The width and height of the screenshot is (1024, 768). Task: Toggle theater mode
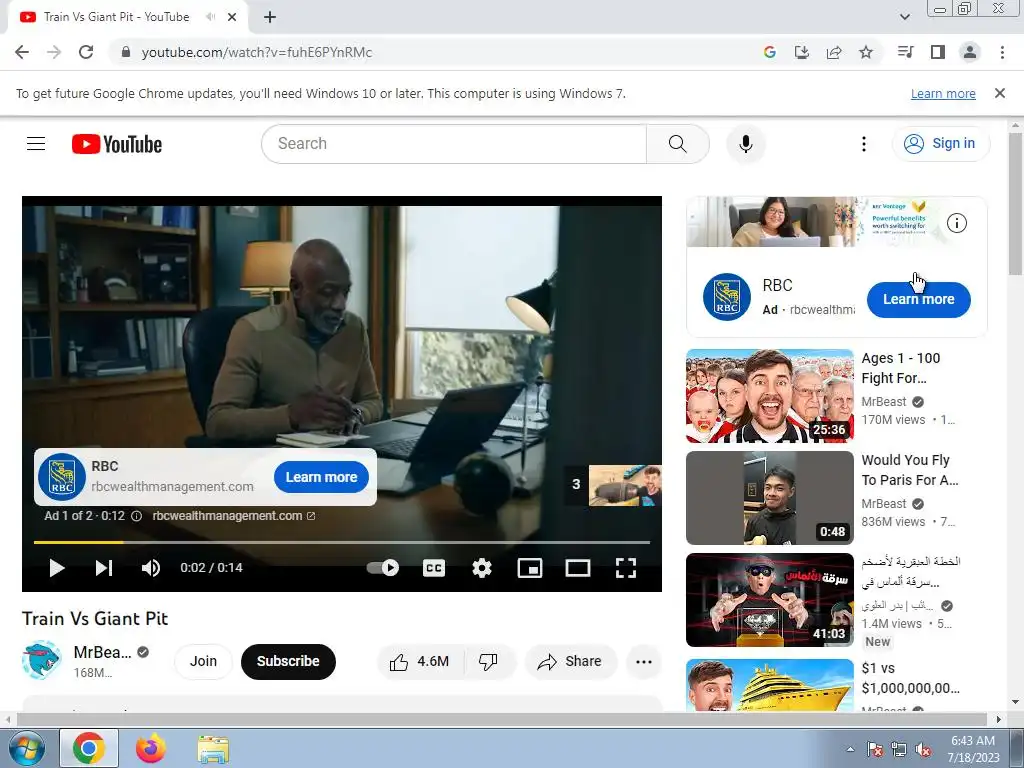(577, 568)
